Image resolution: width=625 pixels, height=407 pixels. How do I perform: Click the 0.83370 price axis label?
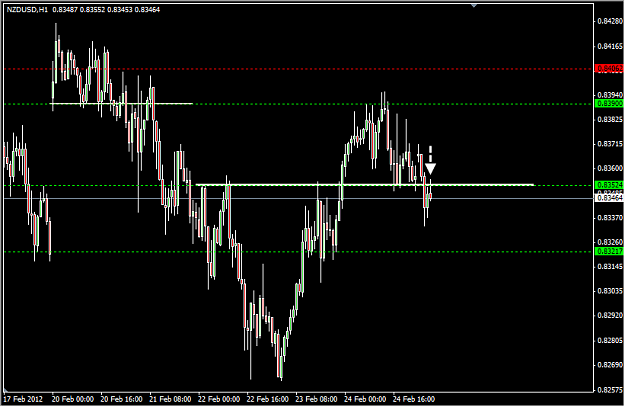pyautogui.click(x=610, y=218)
